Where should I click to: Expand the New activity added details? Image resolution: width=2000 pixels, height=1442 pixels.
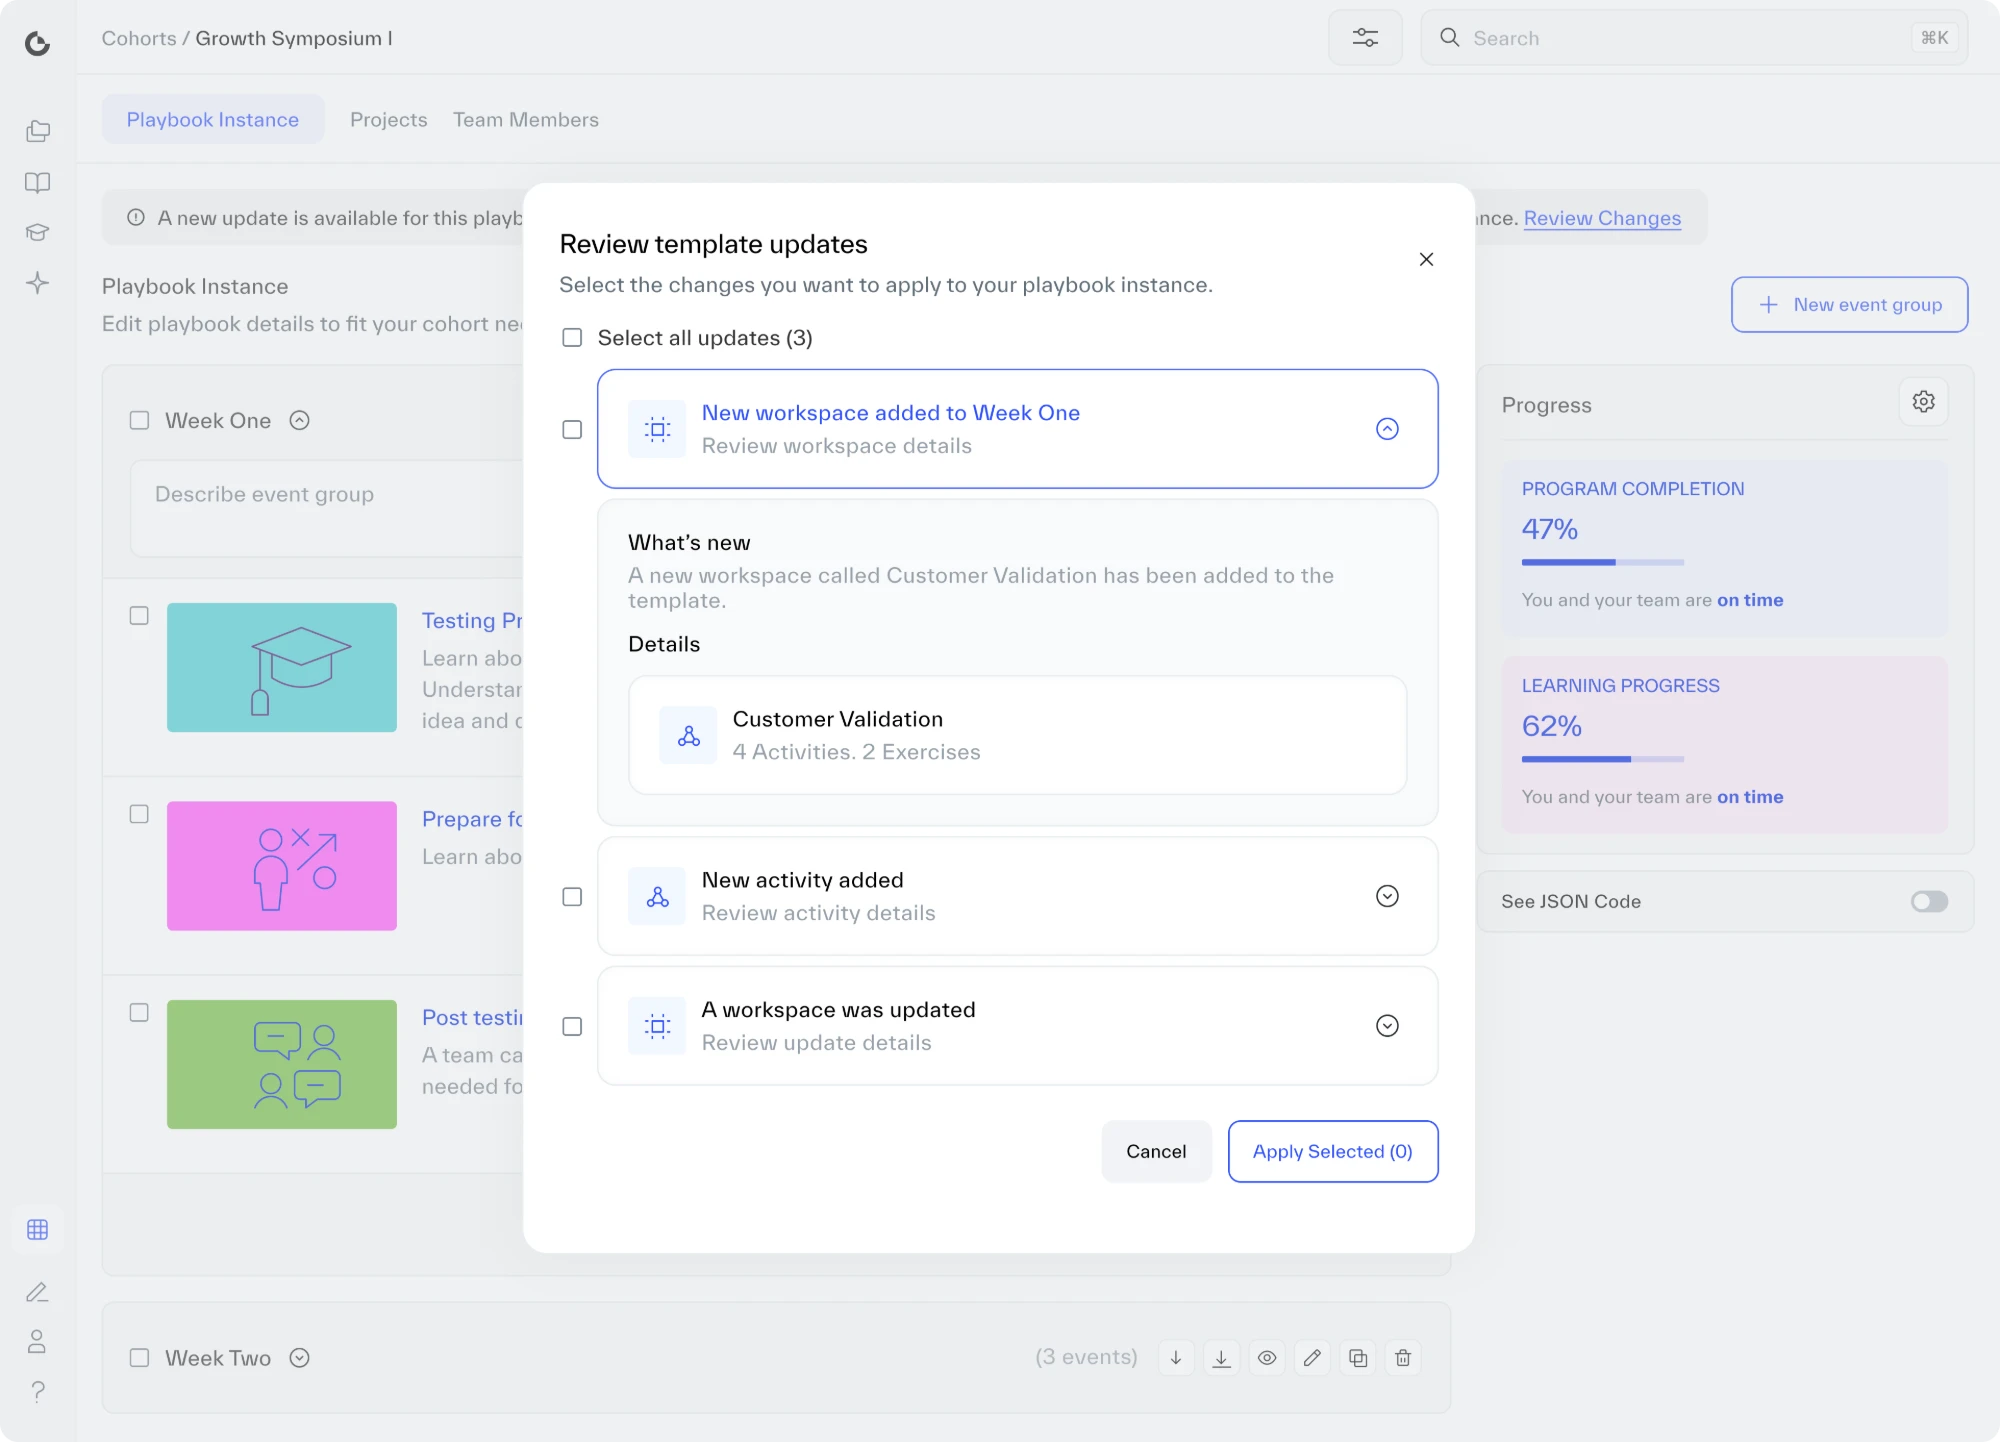pyautogui.click(x=1387, y=896)
